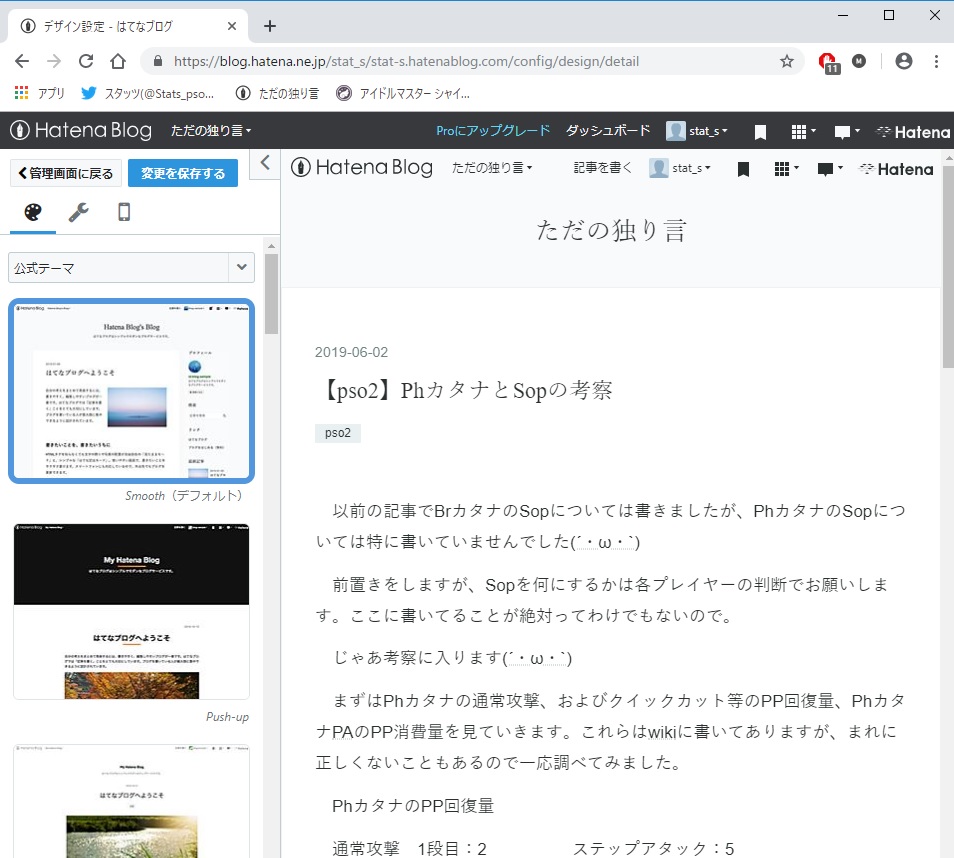Bookmark this page with star icon
This screenshot has width=954, height=858.
pos(787,61)
